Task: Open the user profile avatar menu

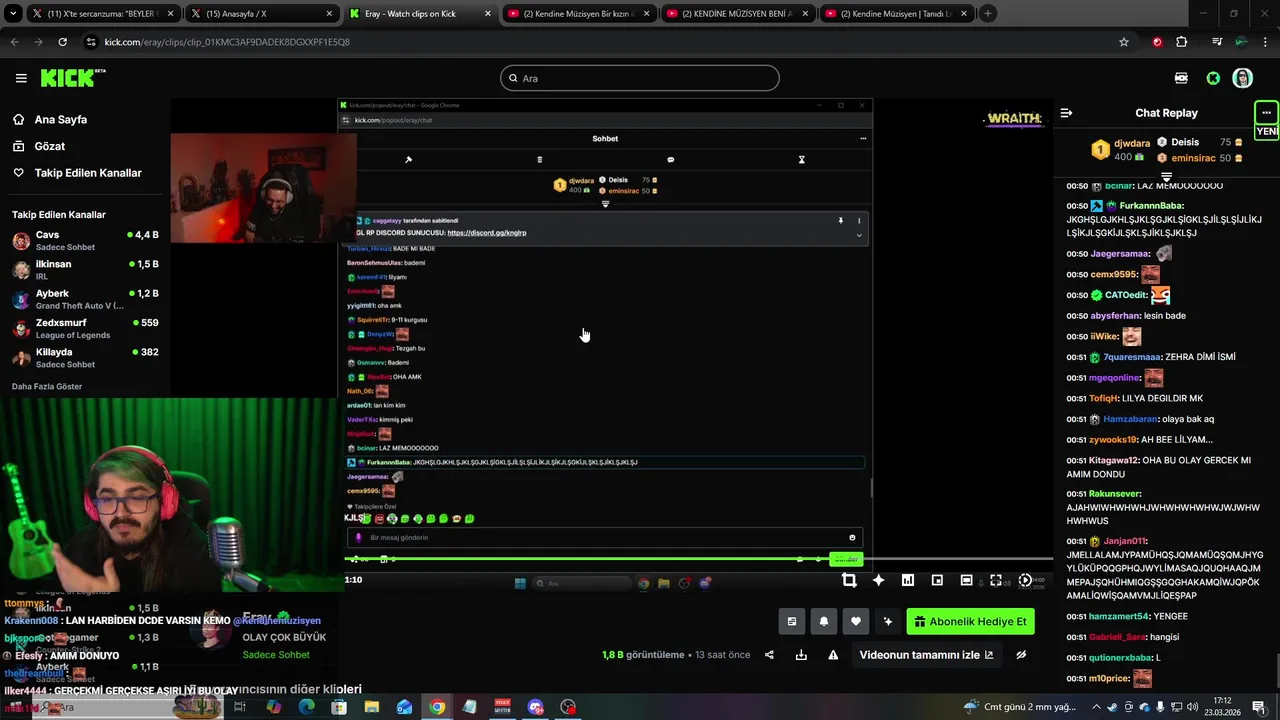Action: 1243,78
